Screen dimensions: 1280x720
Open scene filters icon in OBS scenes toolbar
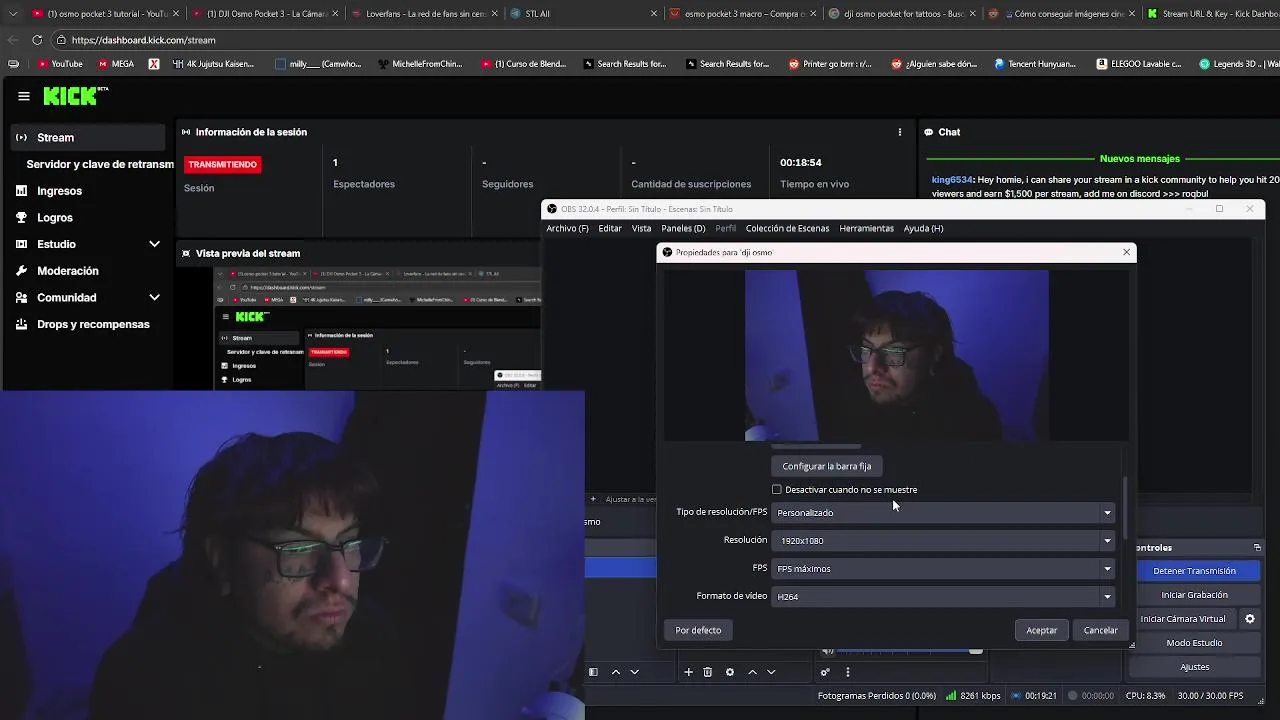(593, 672)
